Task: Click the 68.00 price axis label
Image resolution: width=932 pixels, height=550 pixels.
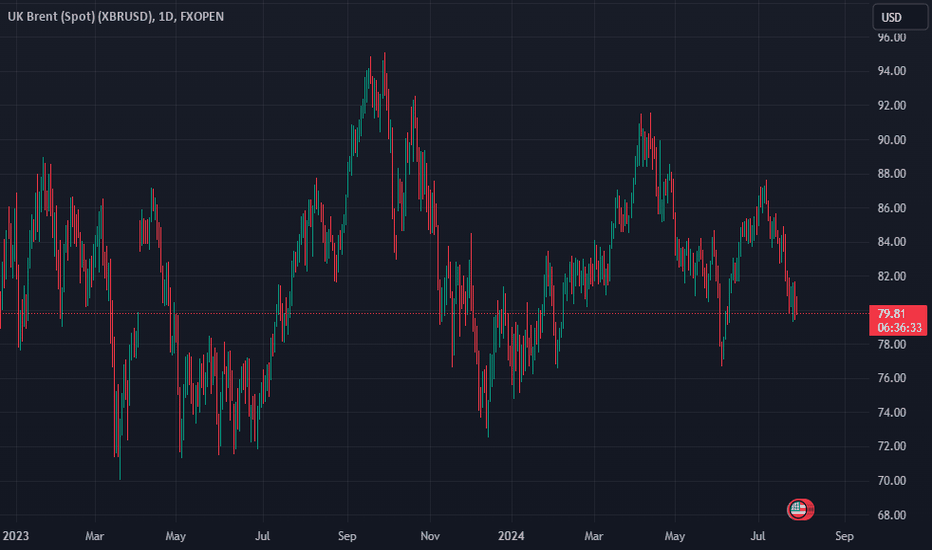Action: tap(892, 515)
